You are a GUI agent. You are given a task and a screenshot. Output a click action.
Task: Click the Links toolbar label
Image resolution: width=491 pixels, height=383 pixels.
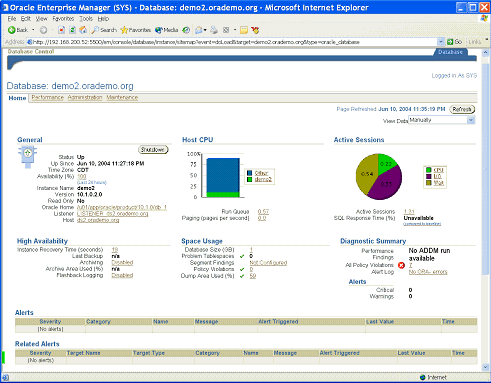(x=474, y=42)
